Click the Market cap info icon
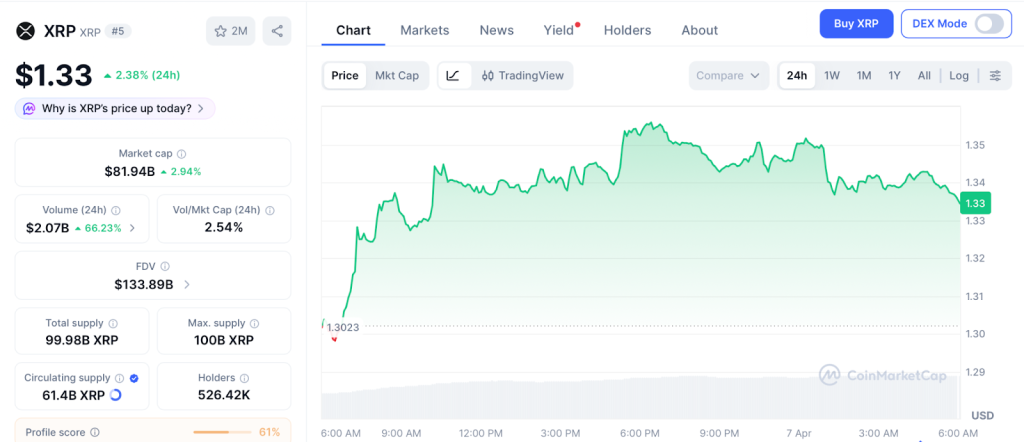The width and height of the screenshot is (1024, 442). [x=181, y=154]
